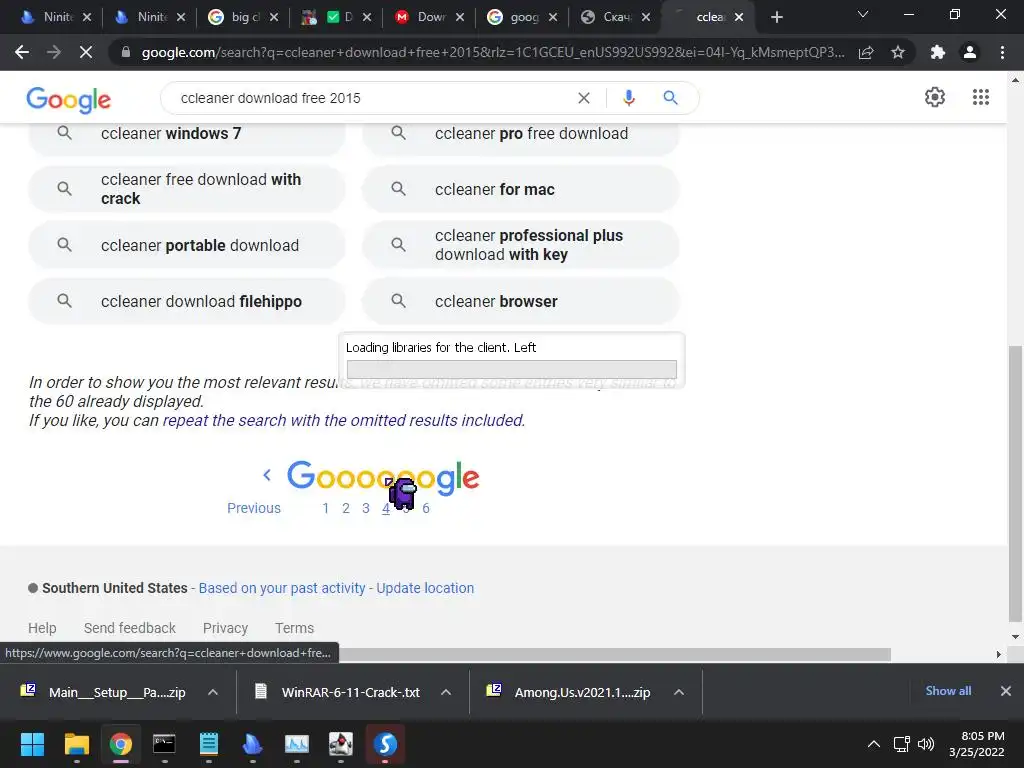Viewport: 1024px width, 768px height.
Task: Click the forward navigation arrow
Action: pyautogui.click(x=54, y=52)
